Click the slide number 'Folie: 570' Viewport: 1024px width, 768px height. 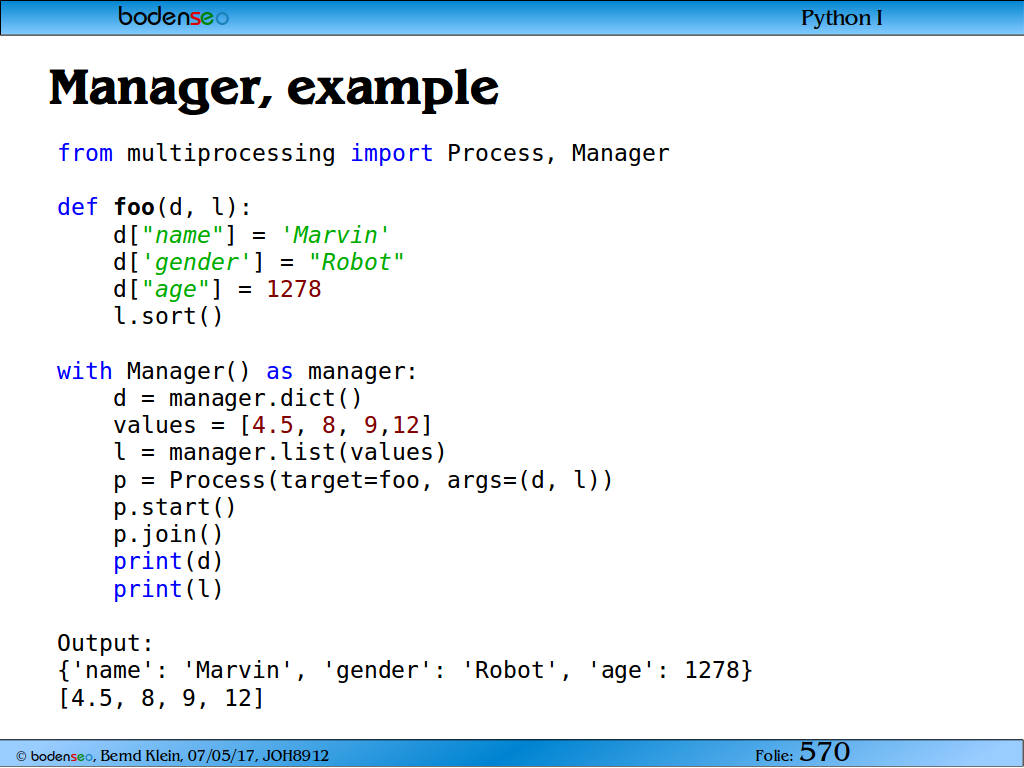pos(803,753)
